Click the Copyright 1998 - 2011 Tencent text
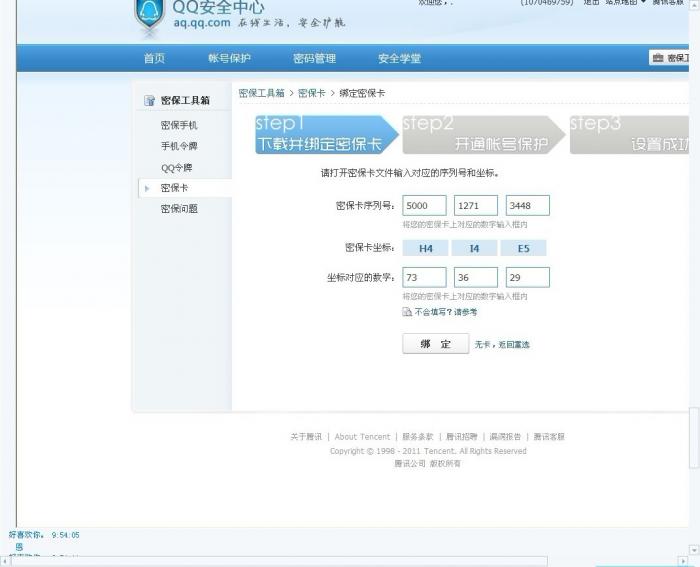Viewport: 700px width, 567px height. click(x=428, y=451)
